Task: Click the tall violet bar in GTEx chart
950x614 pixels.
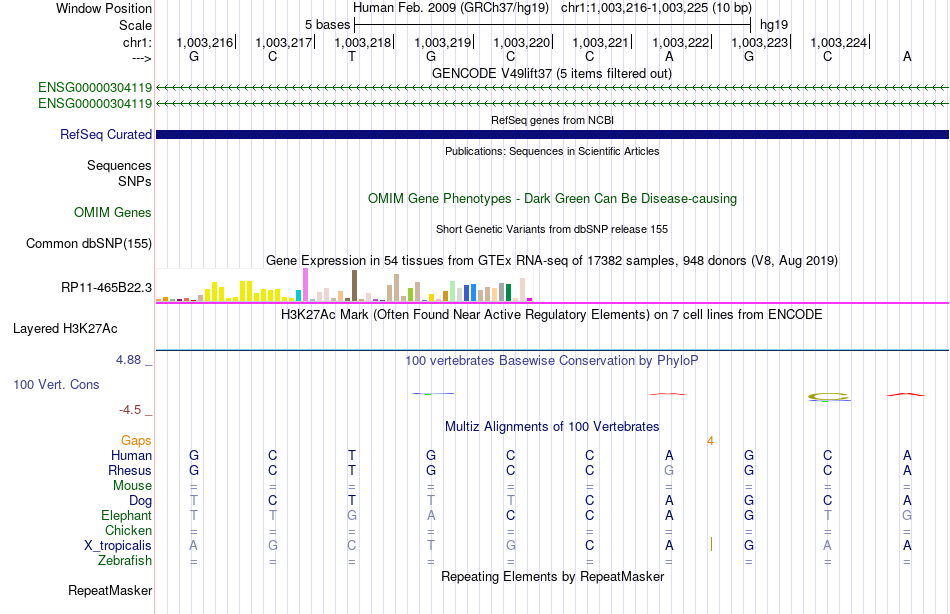Action: (305, 285)
